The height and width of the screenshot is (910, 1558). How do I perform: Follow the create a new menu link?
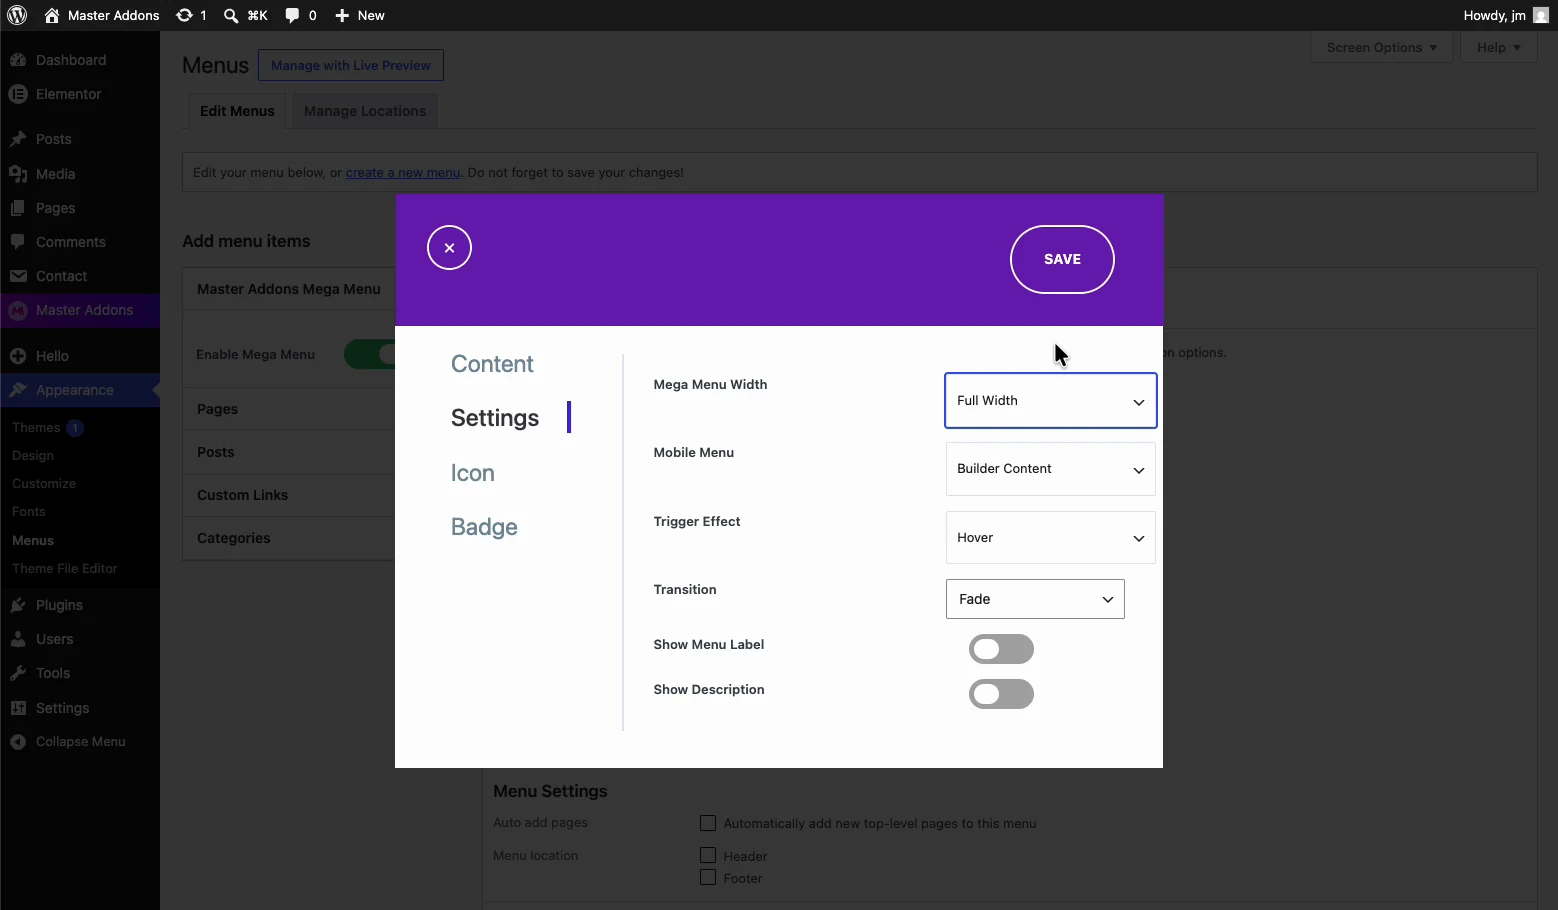[403, 172]
